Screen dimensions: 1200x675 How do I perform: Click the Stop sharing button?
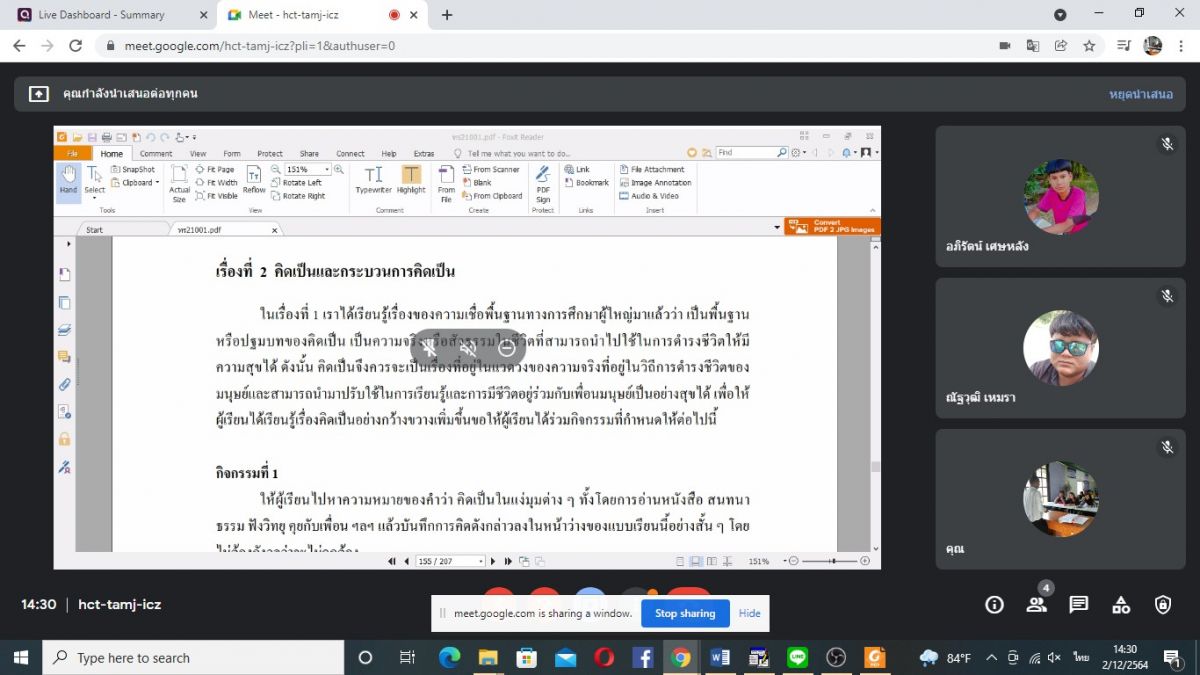coord(684,613)
